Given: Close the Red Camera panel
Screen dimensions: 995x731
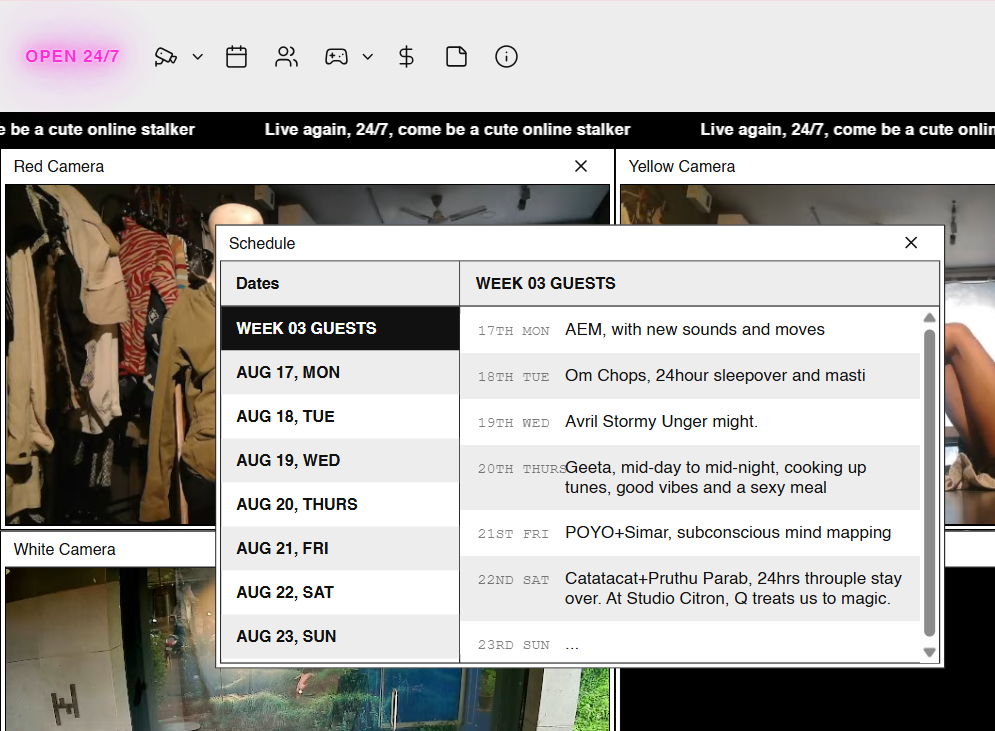Looking at the screenshot, I should tap(581, 166).
